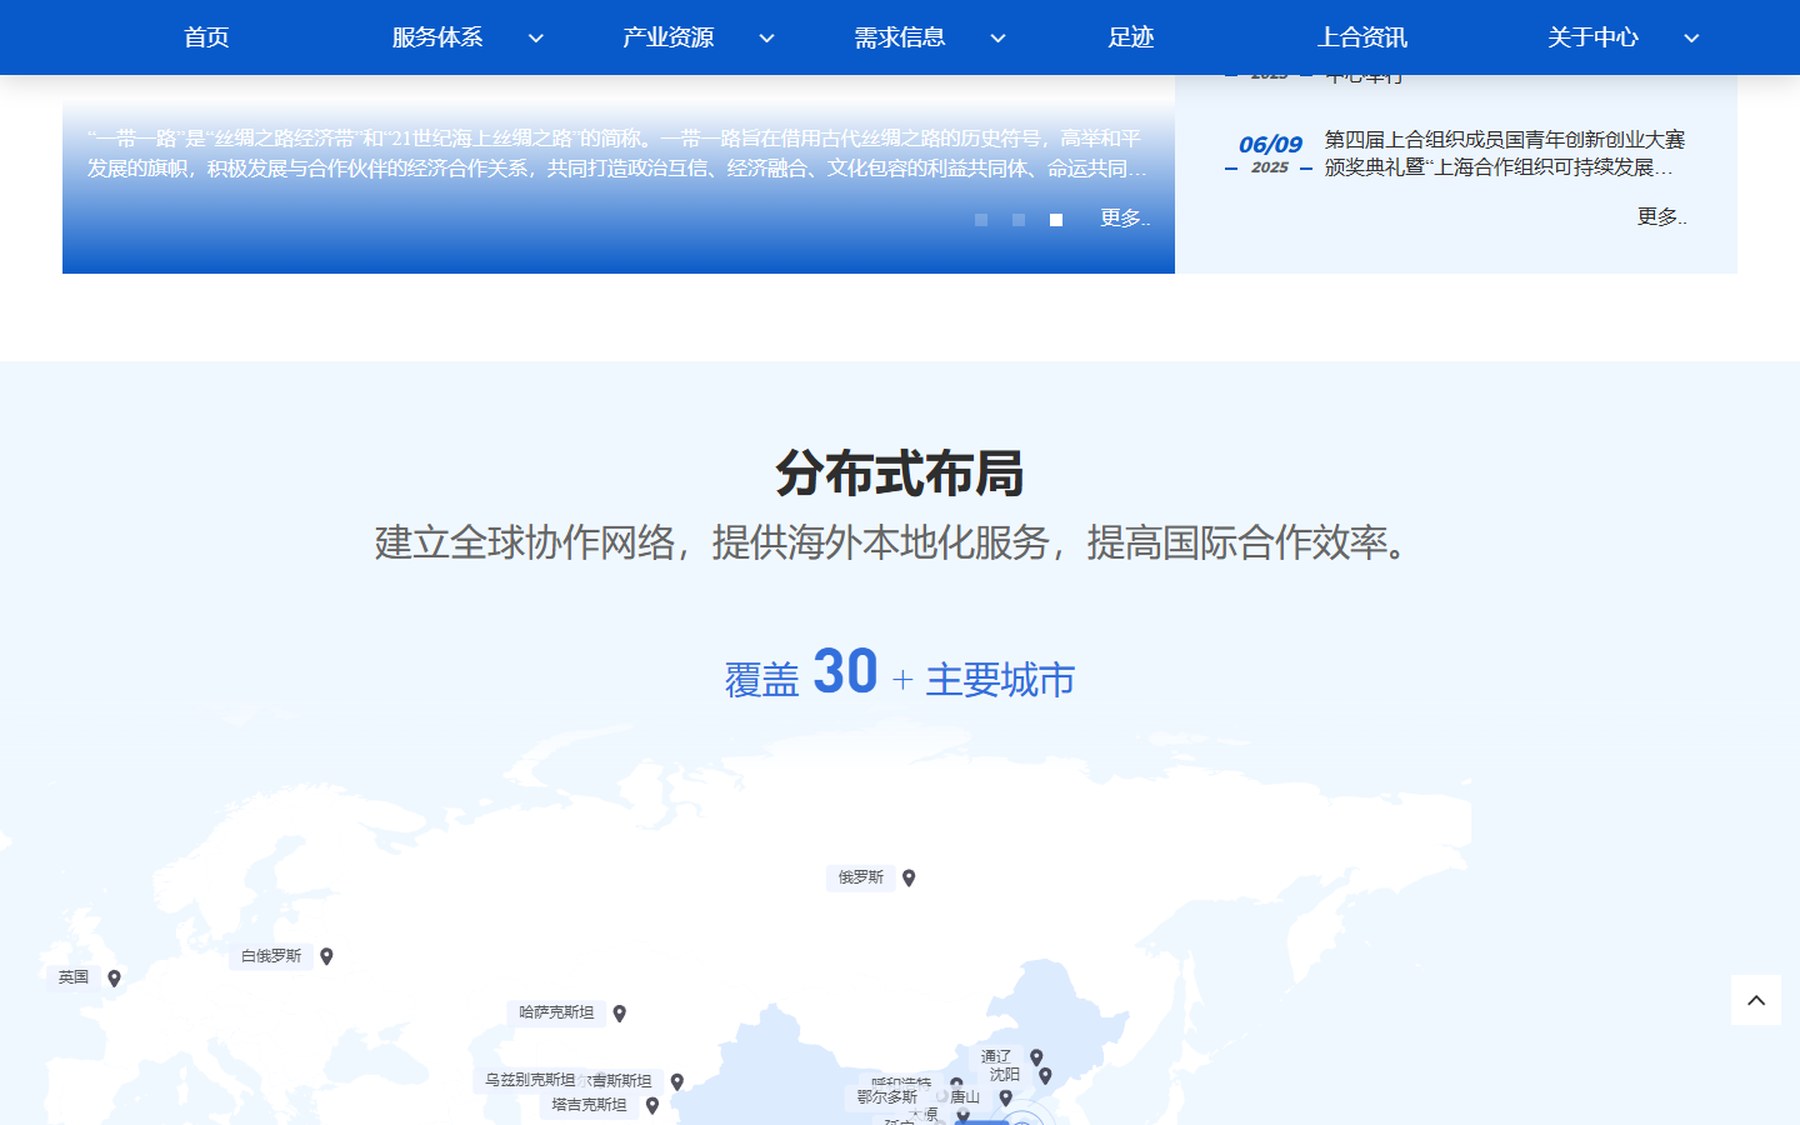Go to 首页 in navigation bar
This screenshot has width=1800, height=1125.
pos(206,37)
